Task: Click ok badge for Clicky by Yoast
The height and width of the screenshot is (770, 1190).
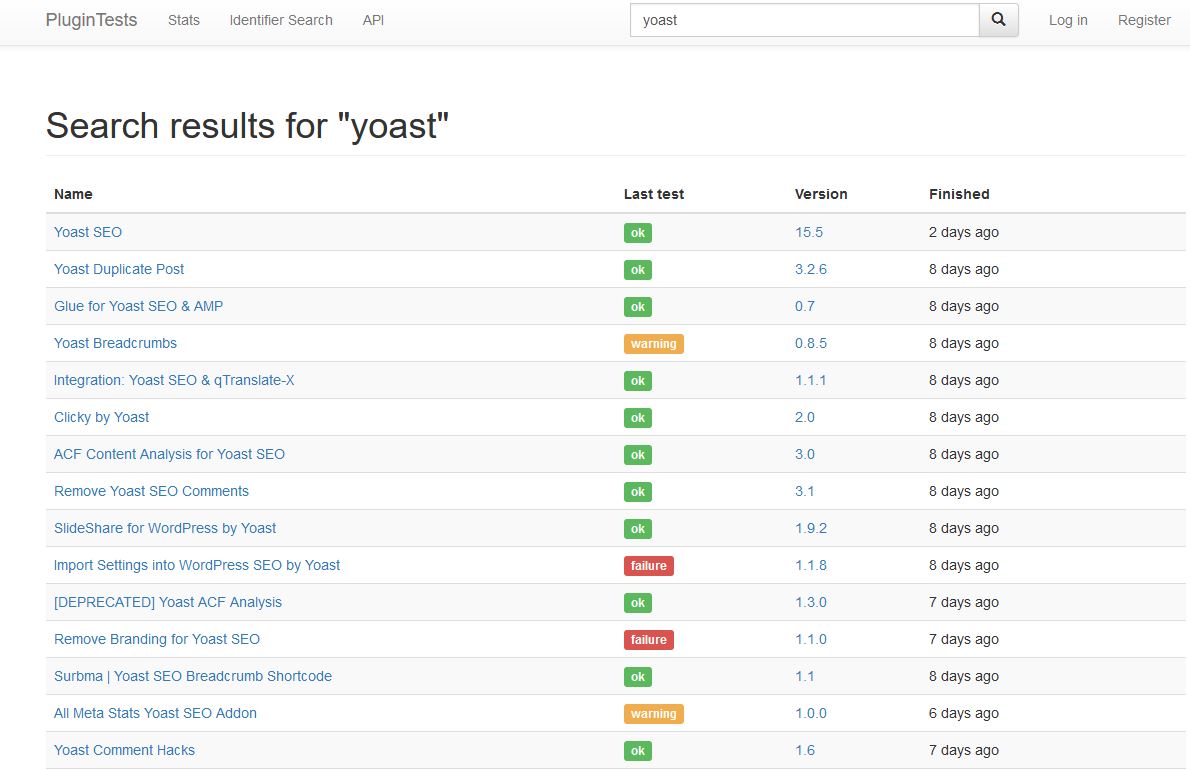Action: pyautogui.click(x=638, y=418)
